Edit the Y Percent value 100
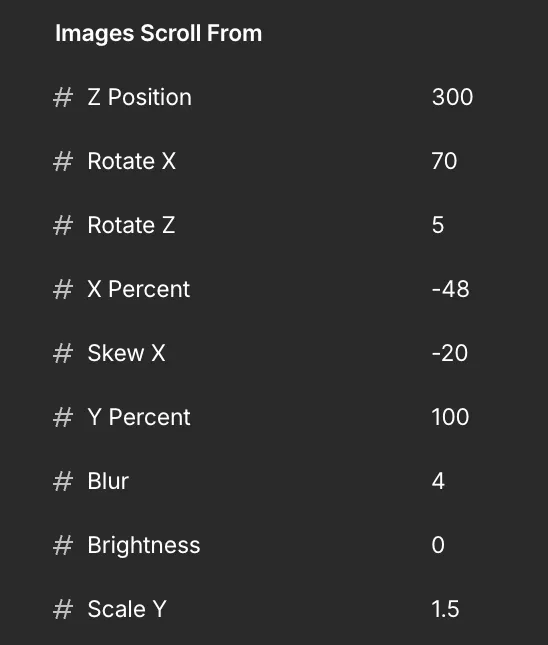 click(x=450, y=417)
